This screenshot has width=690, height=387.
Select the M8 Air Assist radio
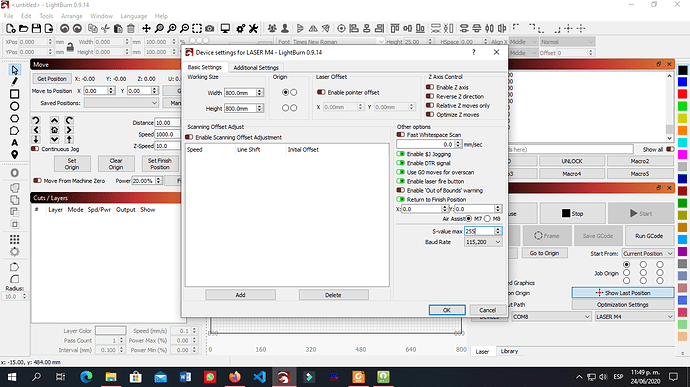pyautogui.click(x=487, y=218)
